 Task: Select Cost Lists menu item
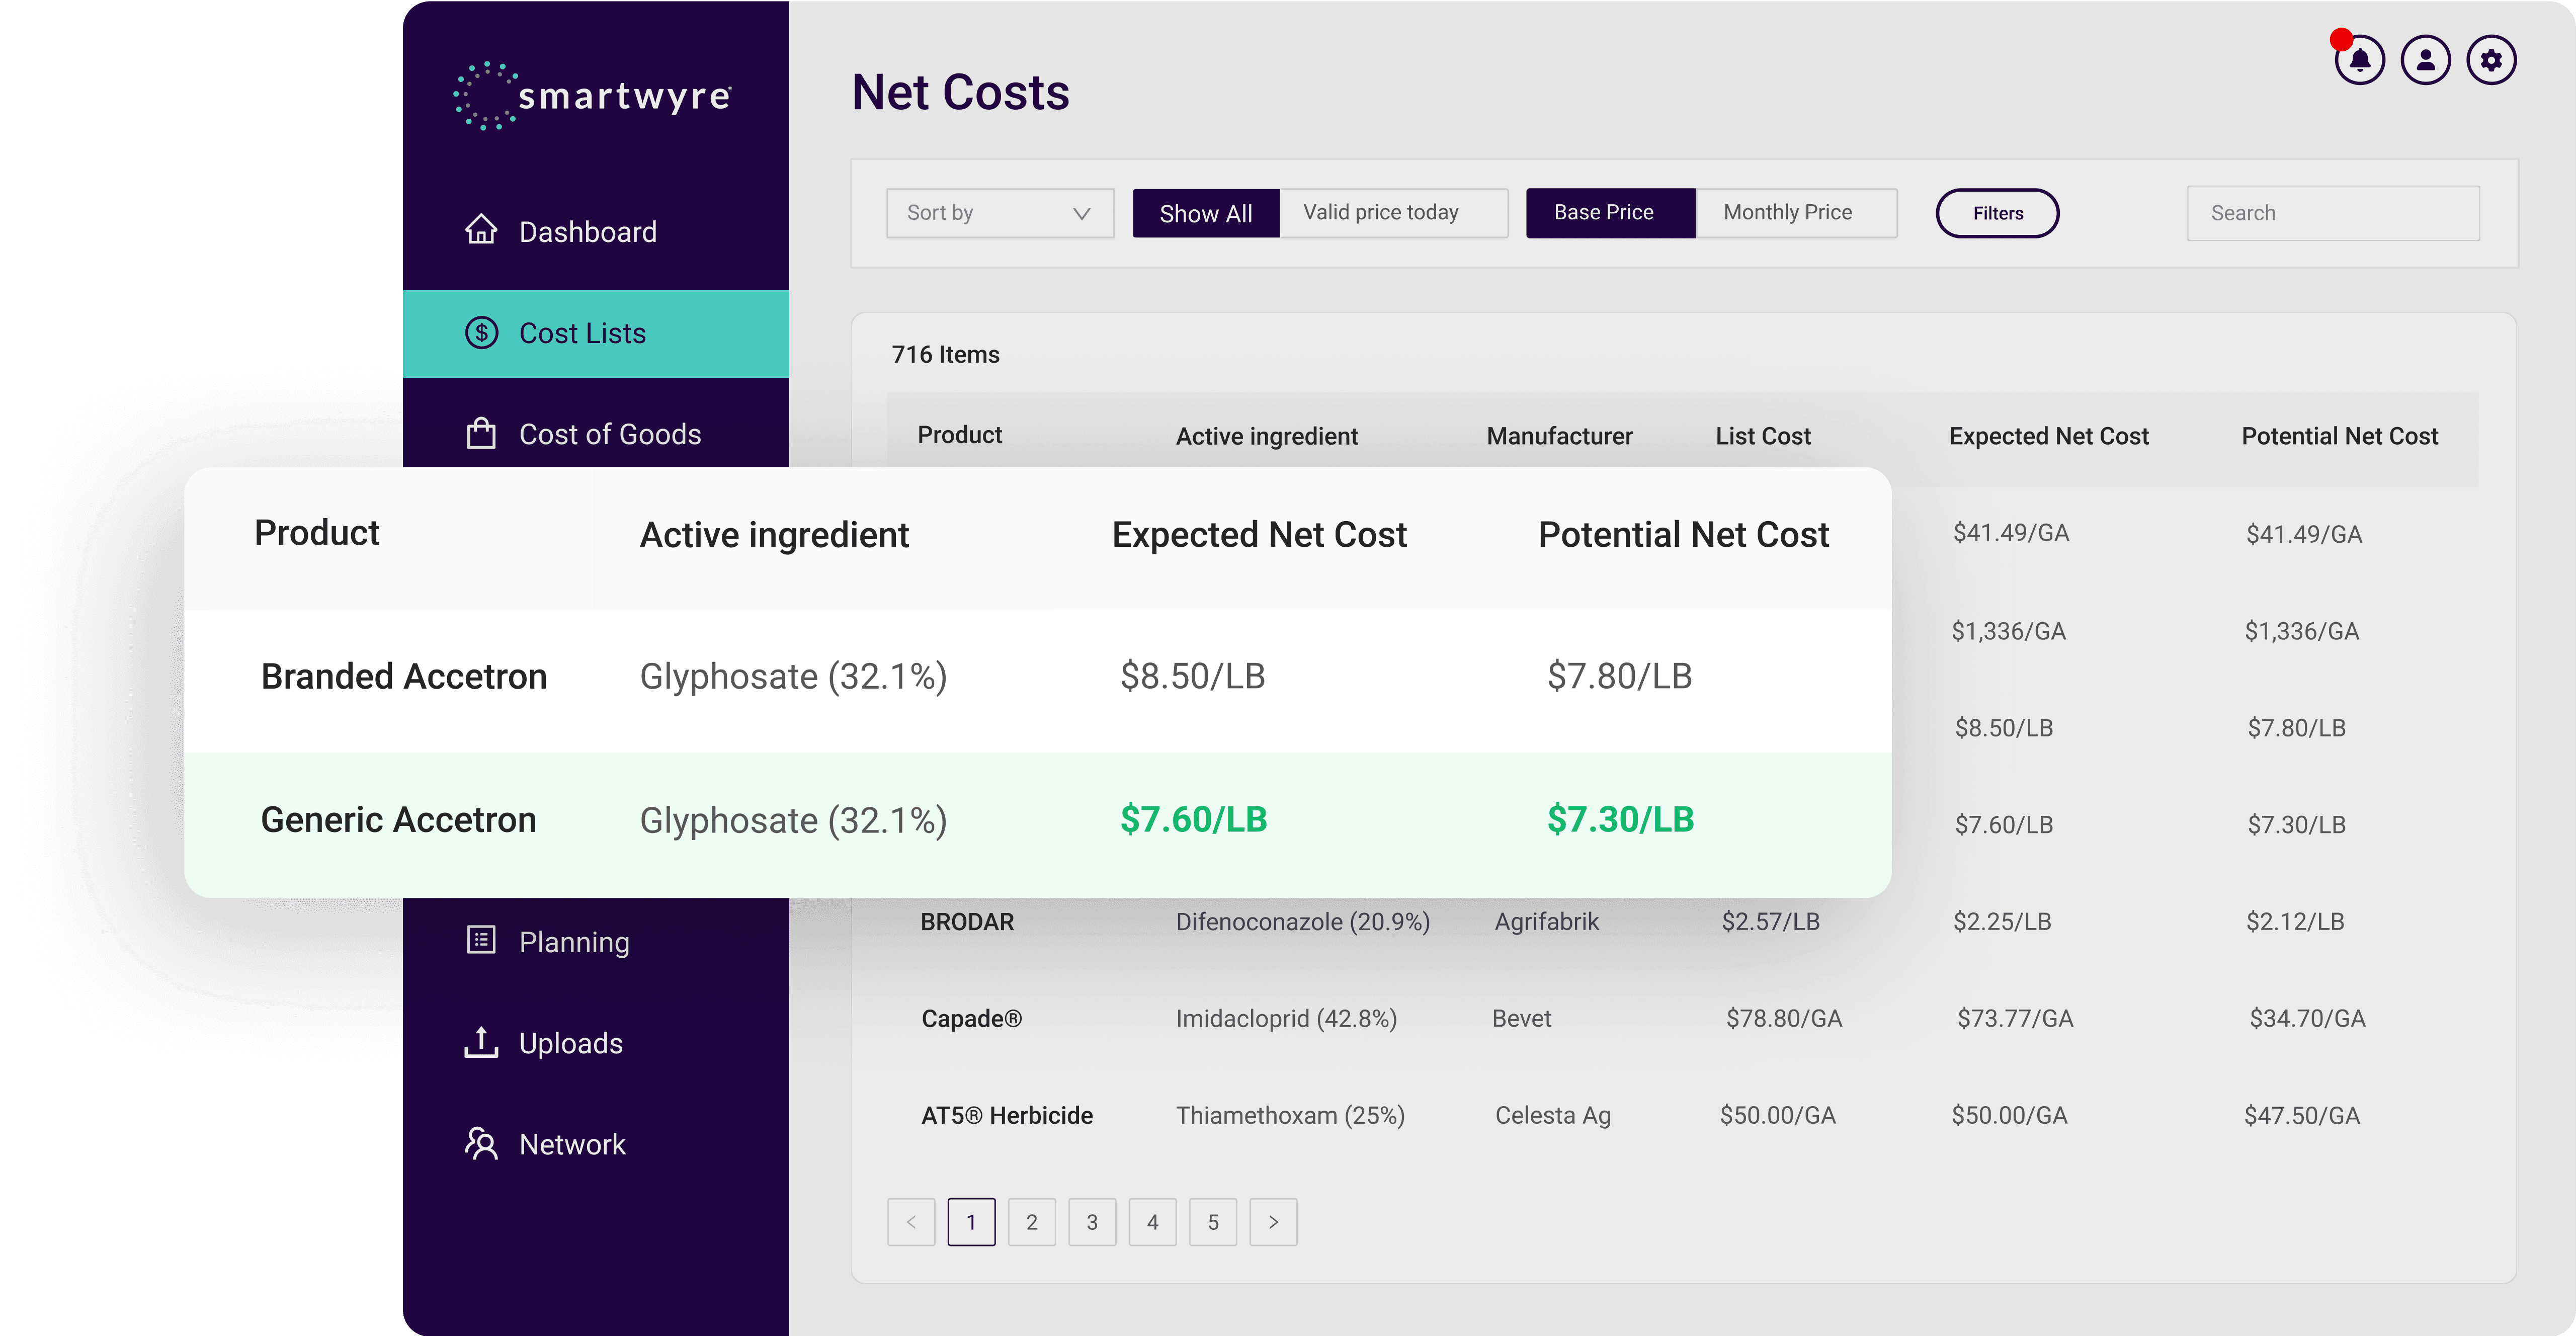[596, 334]
